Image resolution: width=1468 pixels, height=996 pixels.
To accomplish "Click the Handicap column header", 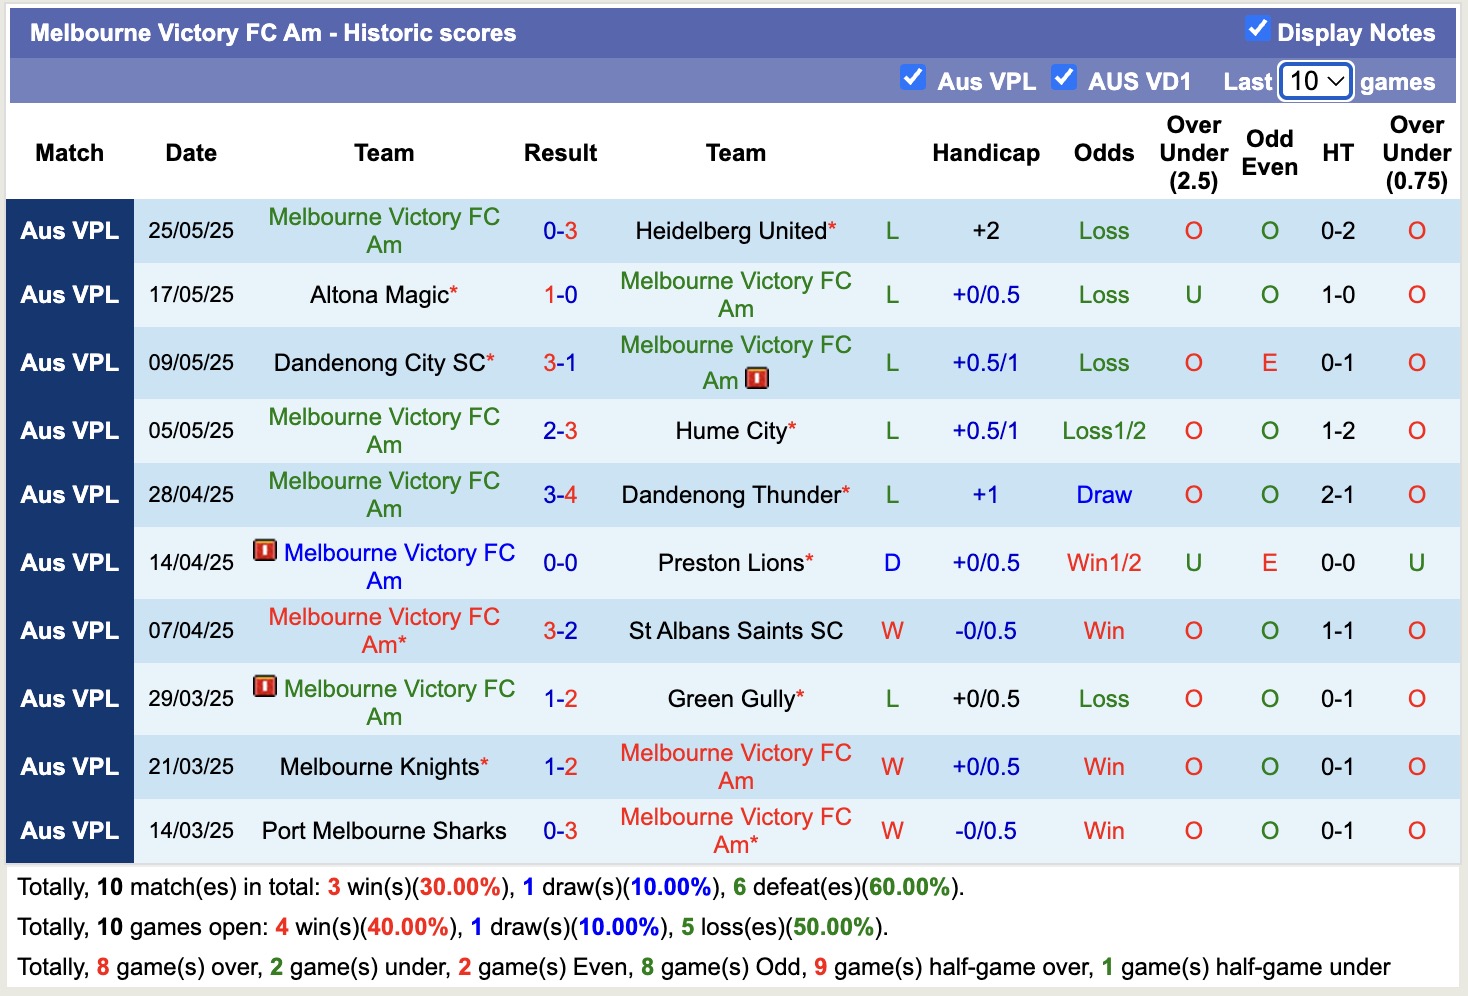I will click(986, 153).
